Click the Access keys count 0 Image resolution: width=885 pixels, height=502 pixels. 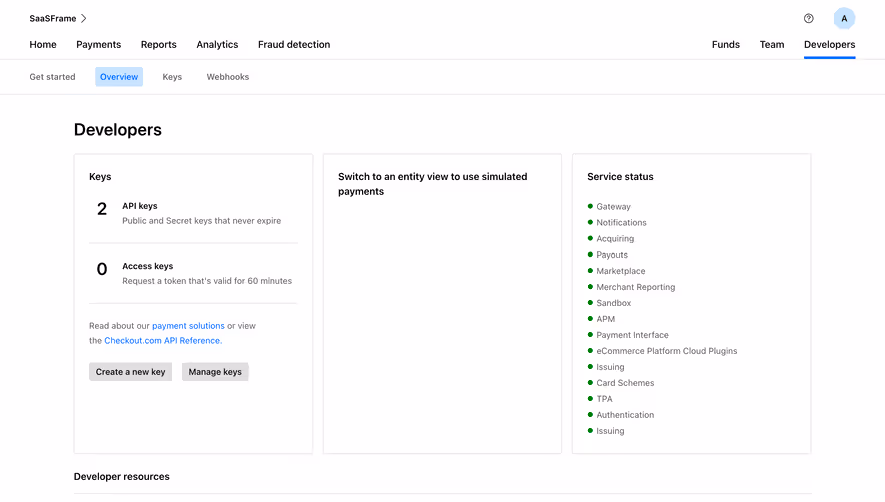(102, 269)
